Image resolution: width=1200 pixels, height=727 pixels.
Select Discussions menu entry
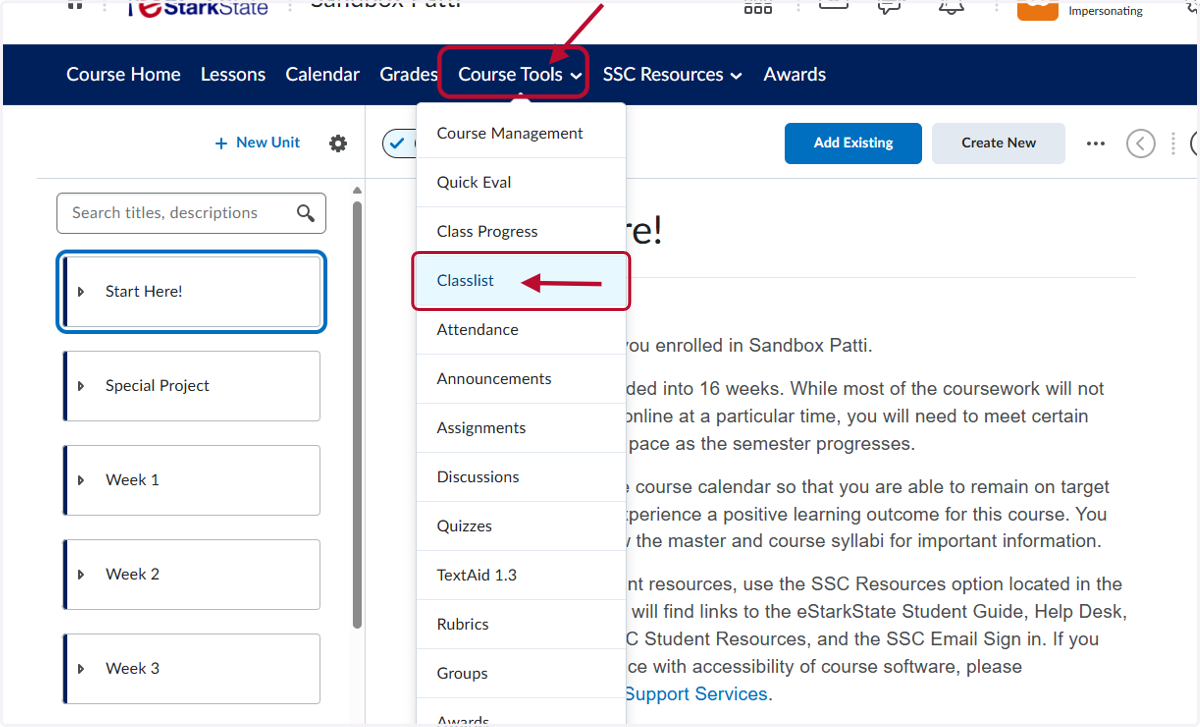pos(521,476)
